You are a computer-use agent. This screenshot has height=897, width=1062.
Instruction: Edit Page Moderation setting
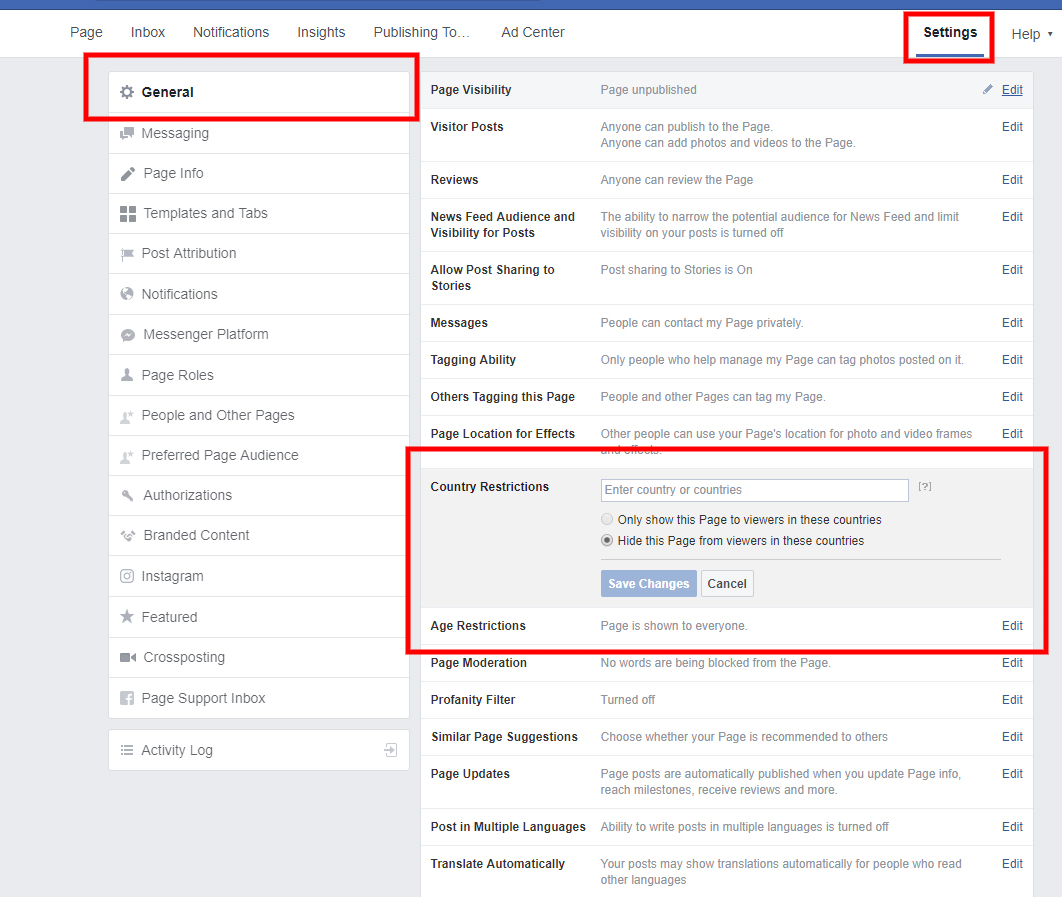coord(1012,663)
